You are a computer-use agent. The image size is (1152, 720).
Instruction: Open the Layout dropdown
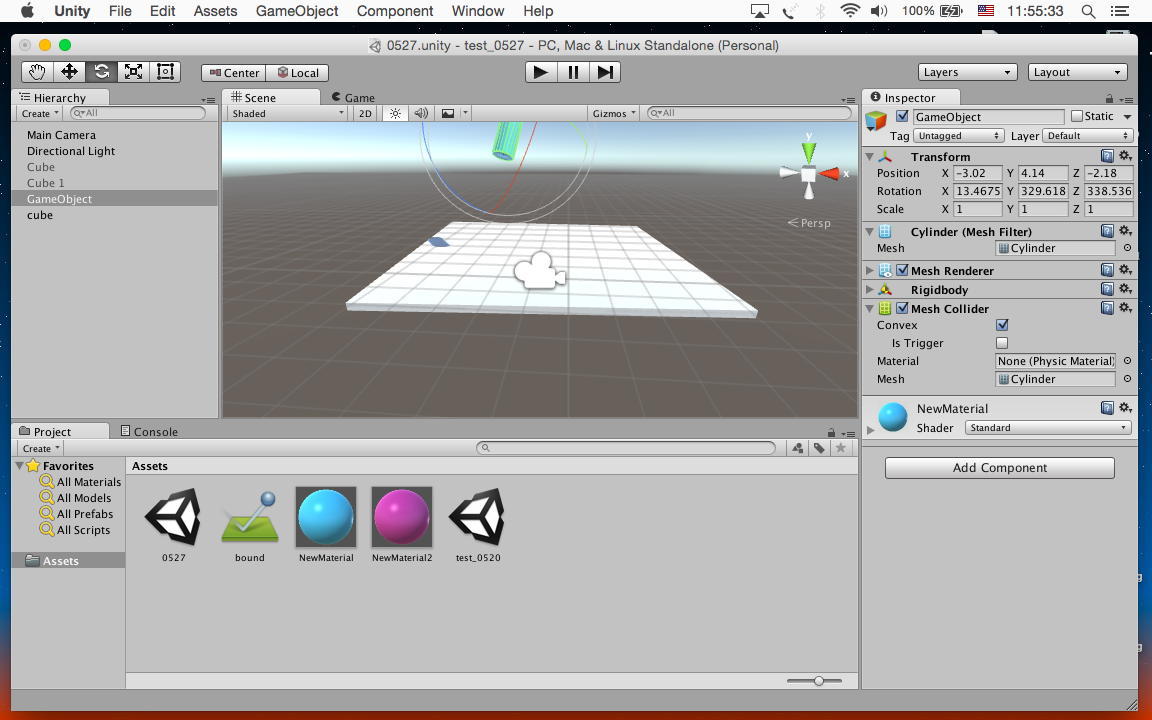[x=1077, y=72]
